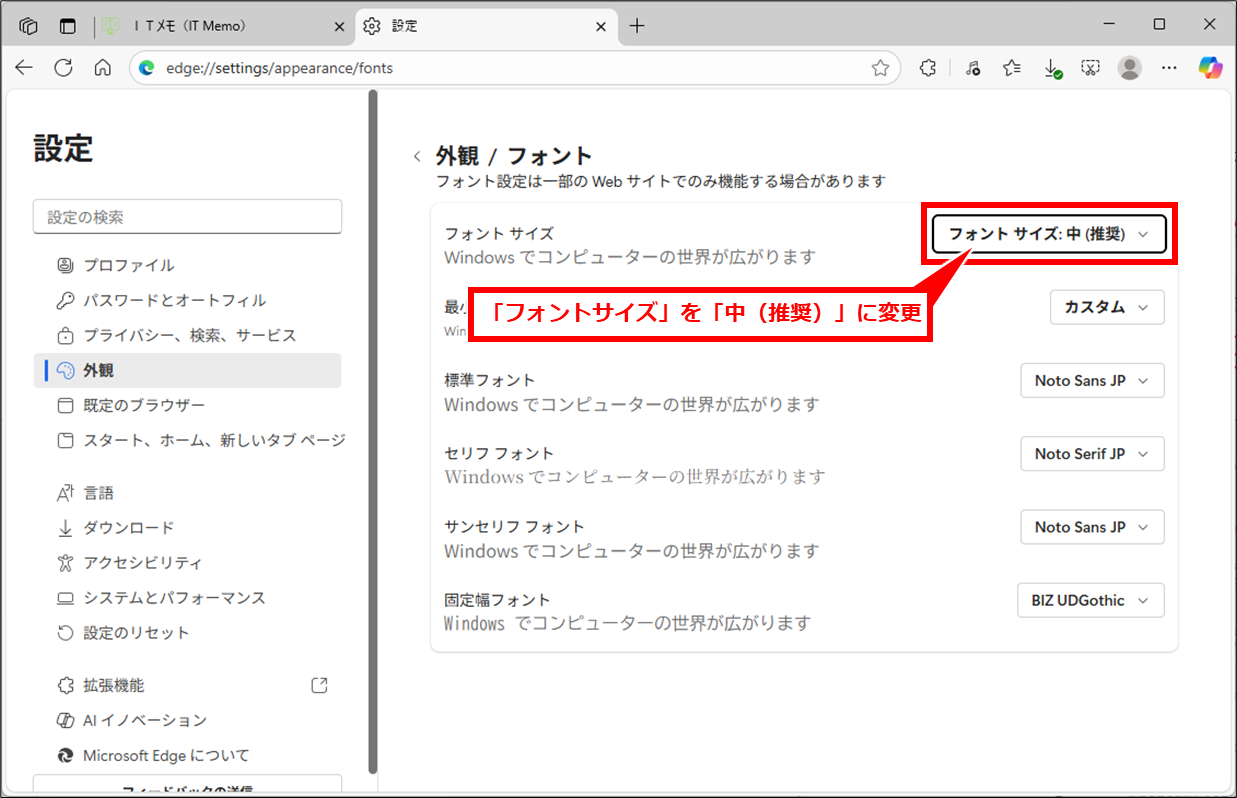Expand the セリフ フォント Noto Serif JP dropdown
The image size is (1237, 798).
click(x=1092, y=454)
